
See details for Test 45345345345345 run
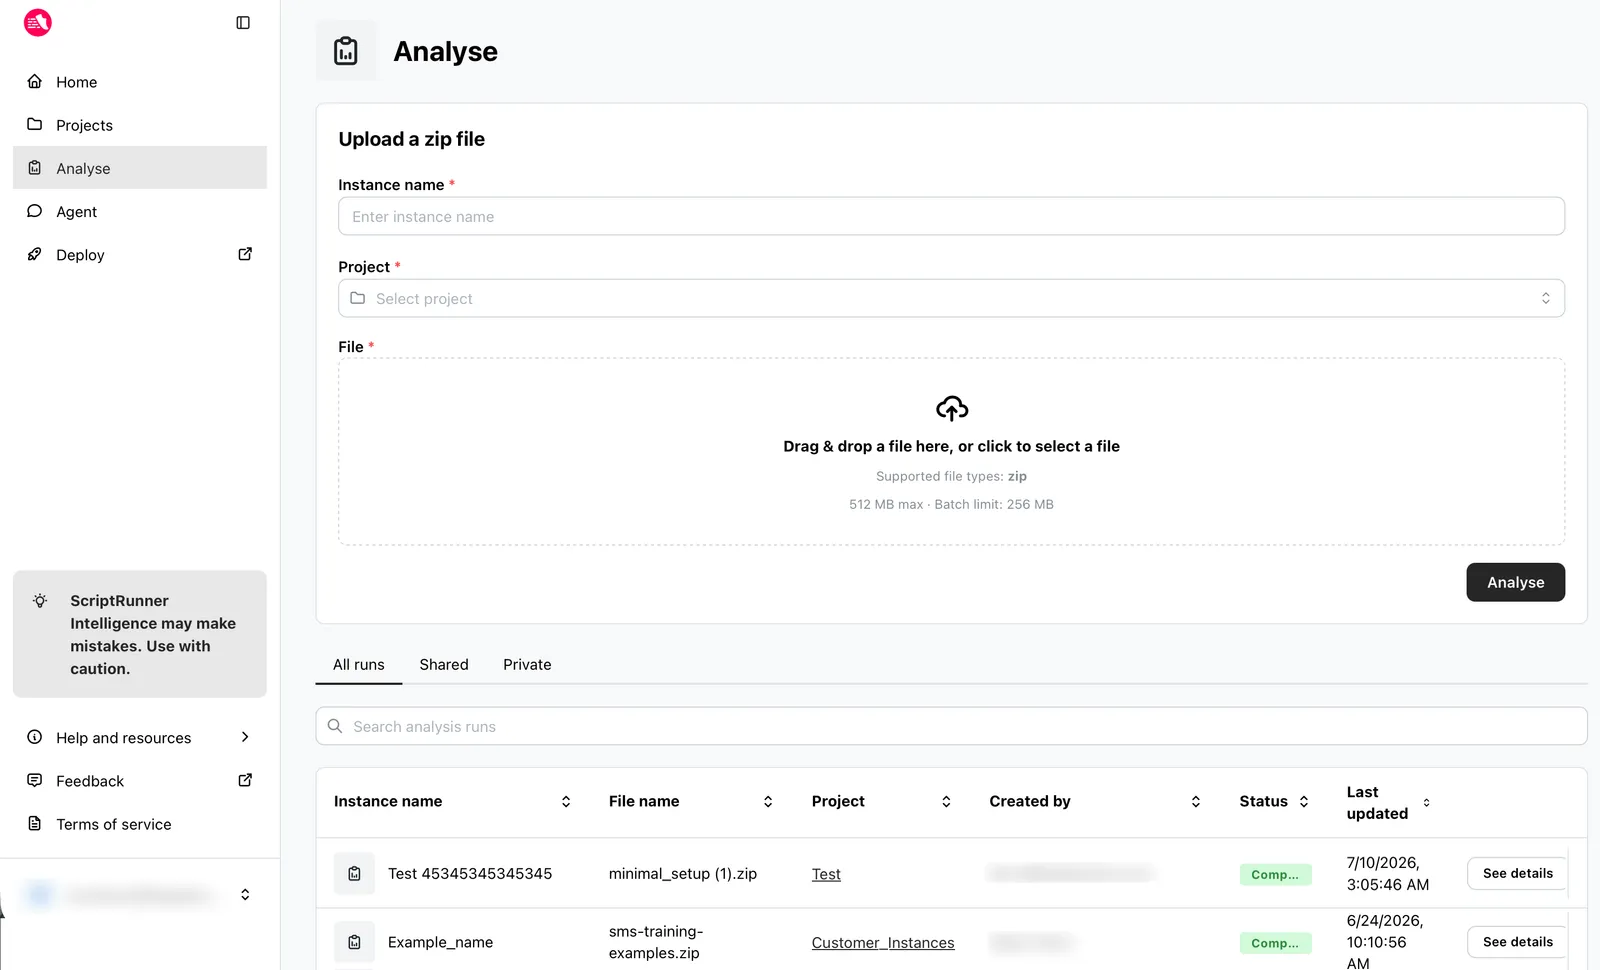coord(1517,873)
